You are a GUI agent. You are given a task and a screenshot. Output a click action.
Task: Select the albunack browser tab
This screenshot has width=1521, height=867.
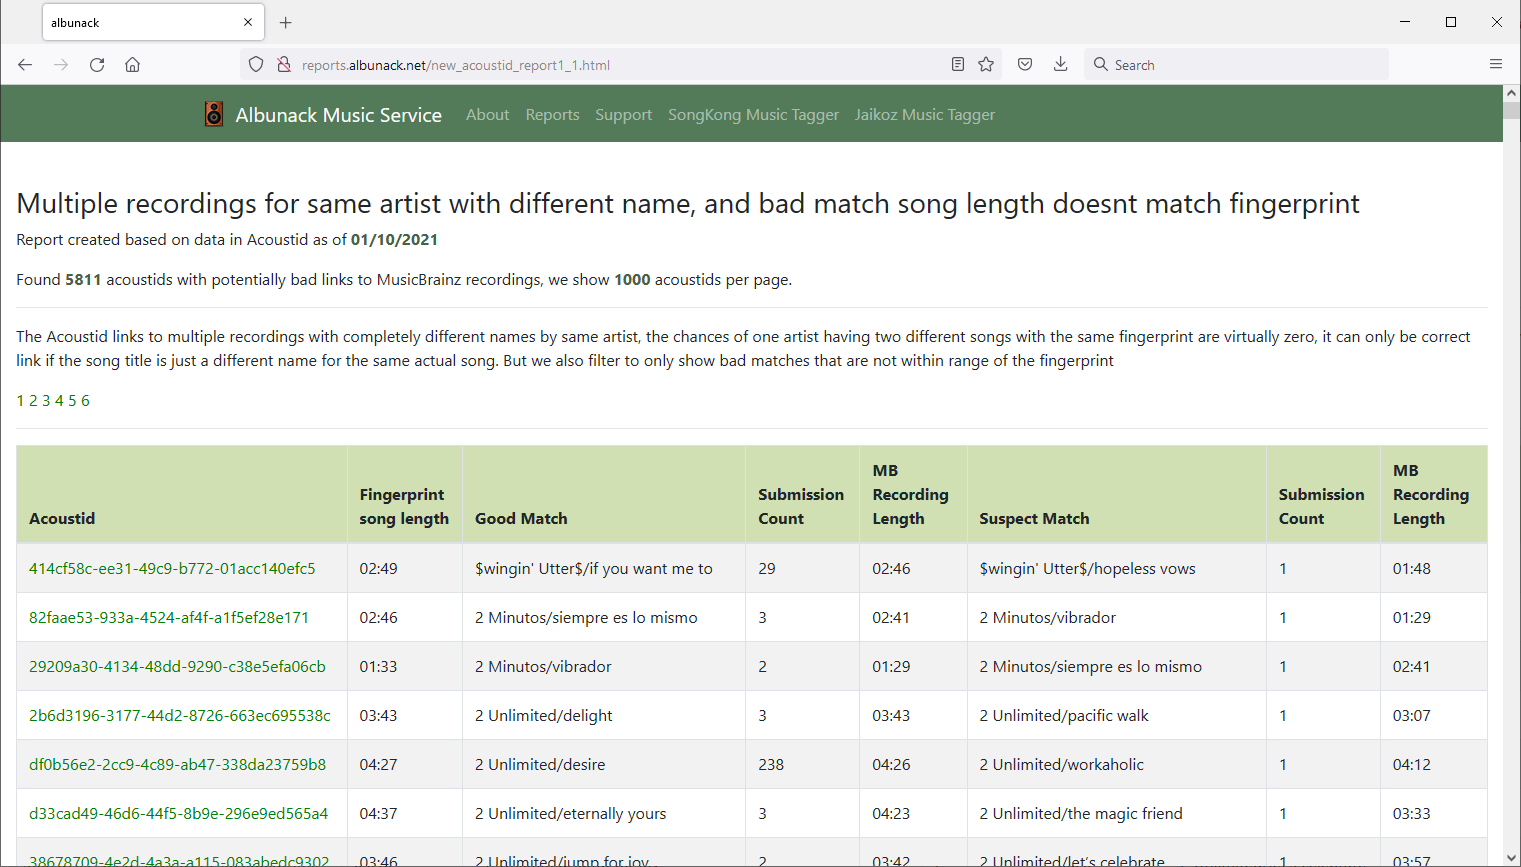coord(153,22)
